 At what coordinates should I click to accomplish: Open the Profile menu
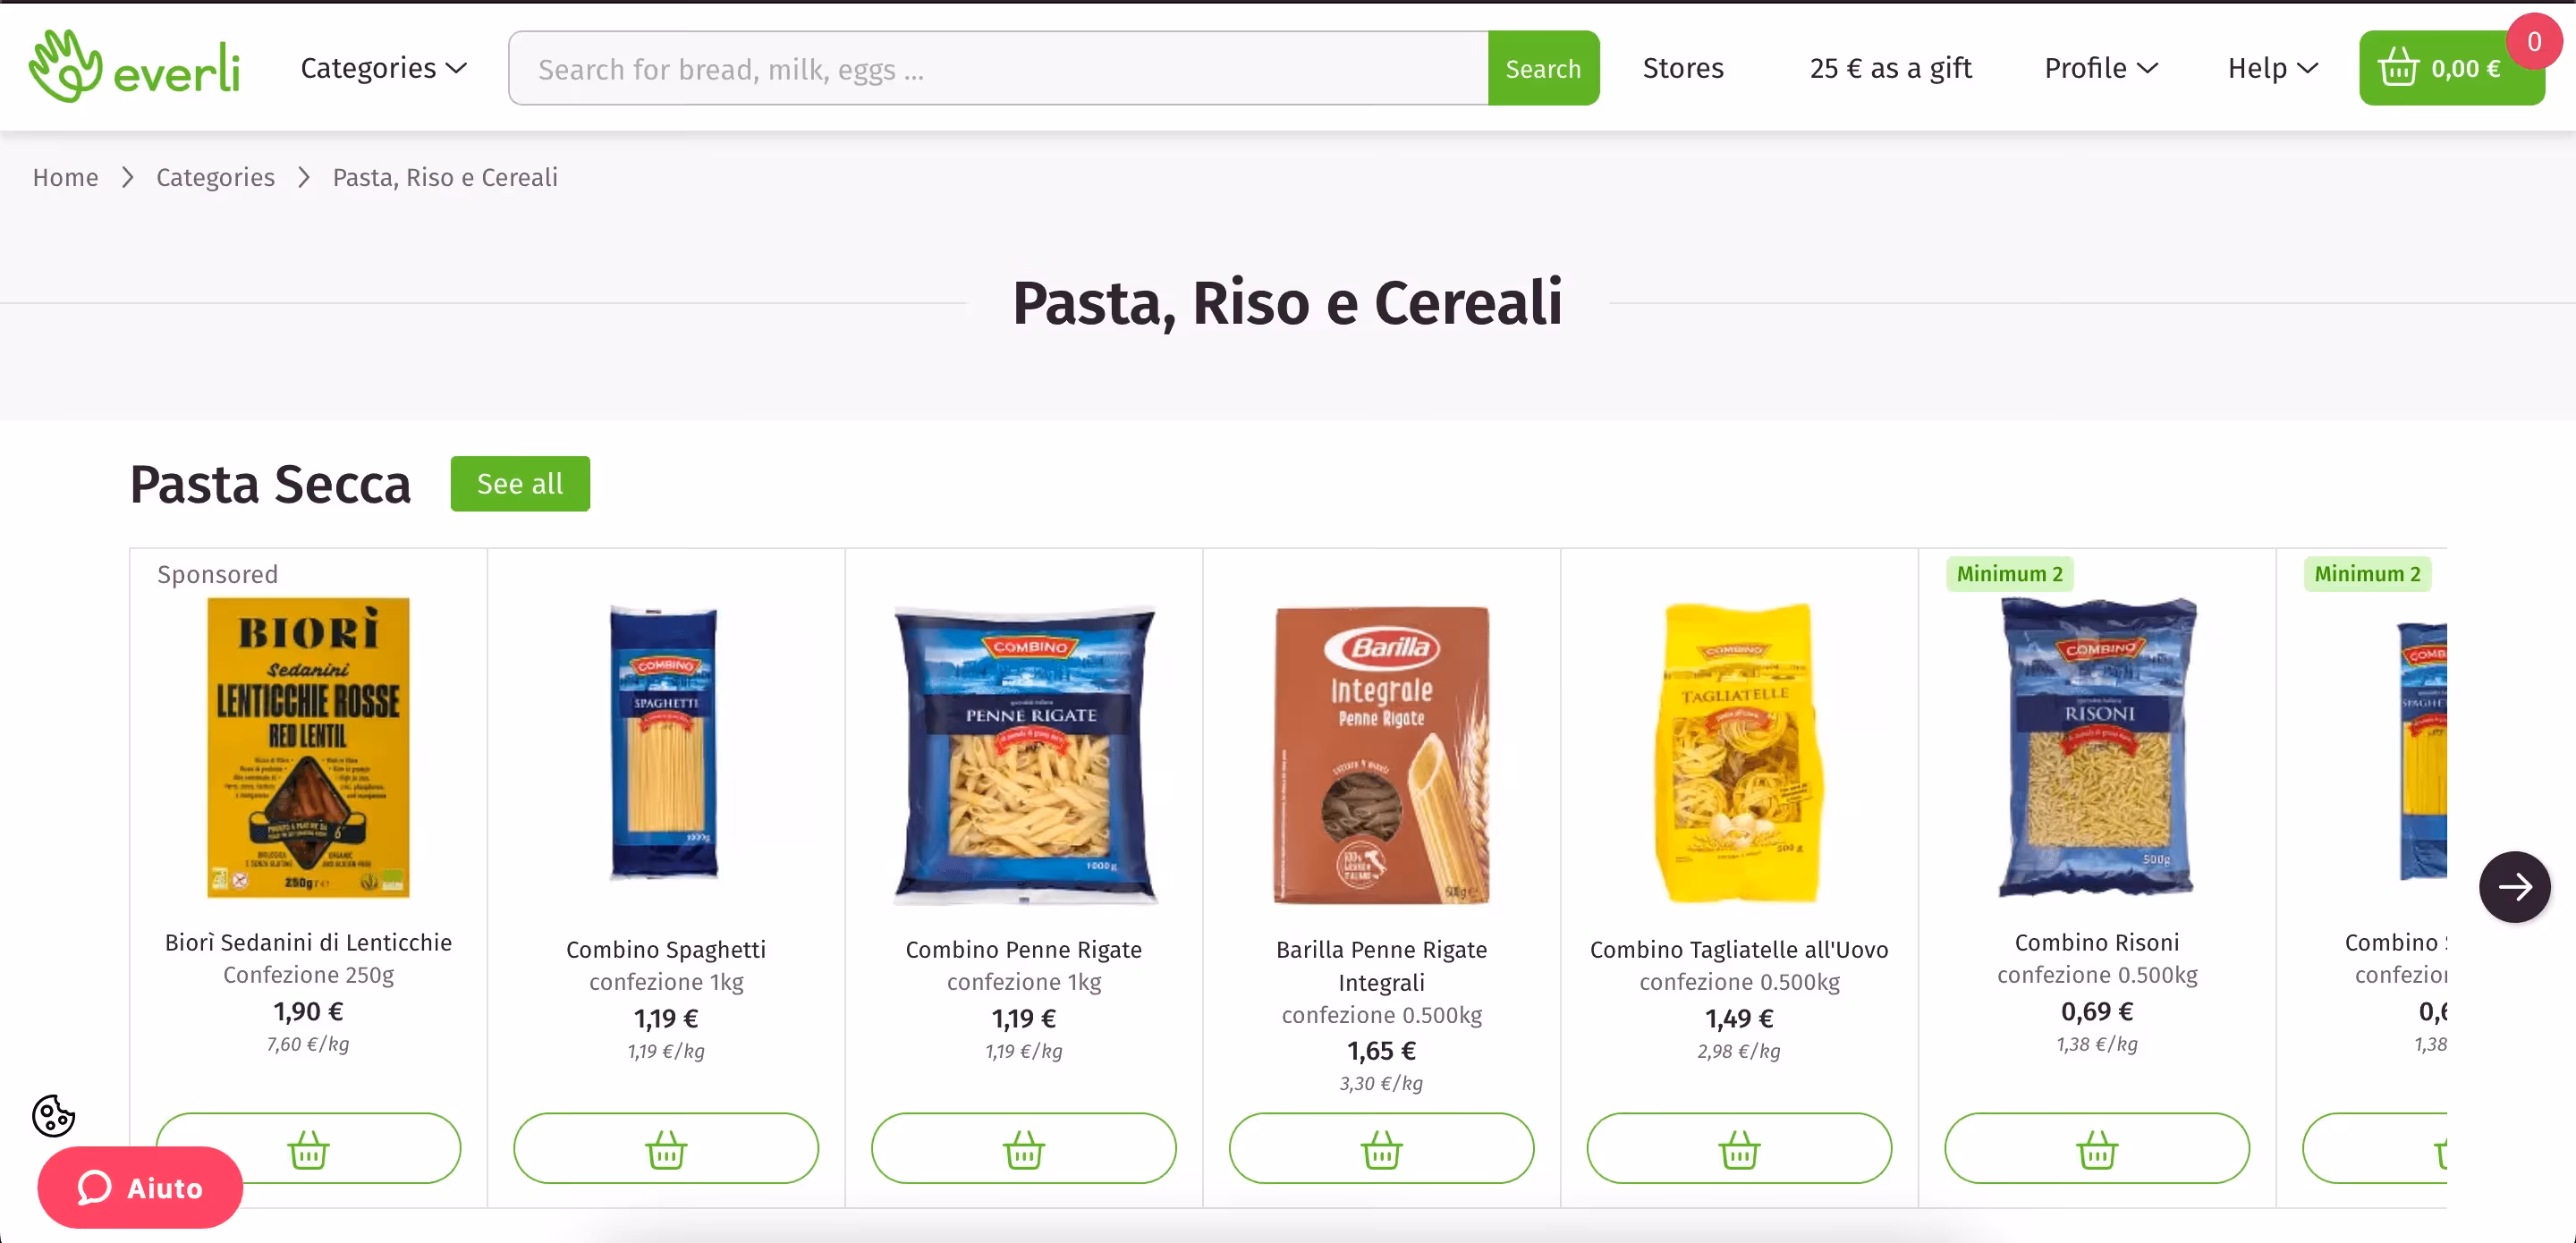(x=2098, y=67)
